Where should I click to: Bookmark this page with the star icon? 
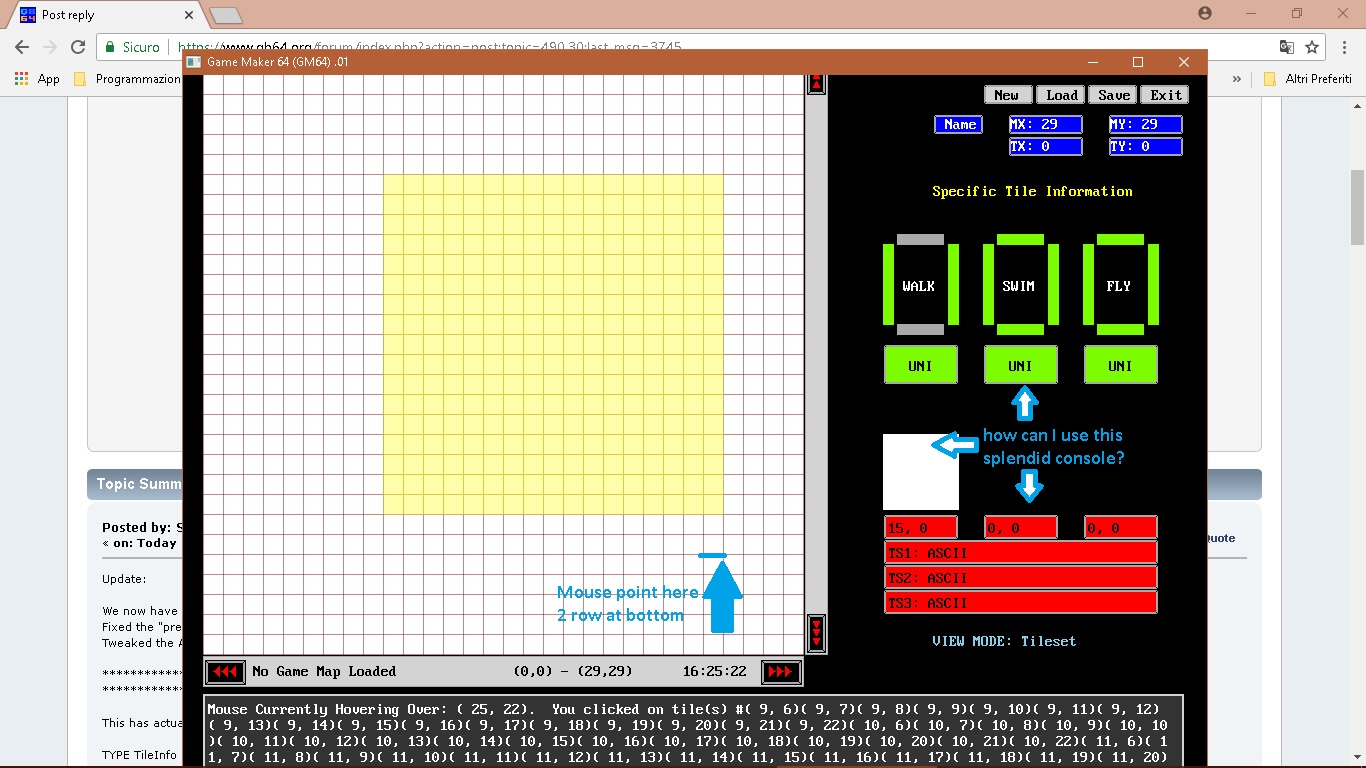pyautogui.click(x=1312, y=47)
